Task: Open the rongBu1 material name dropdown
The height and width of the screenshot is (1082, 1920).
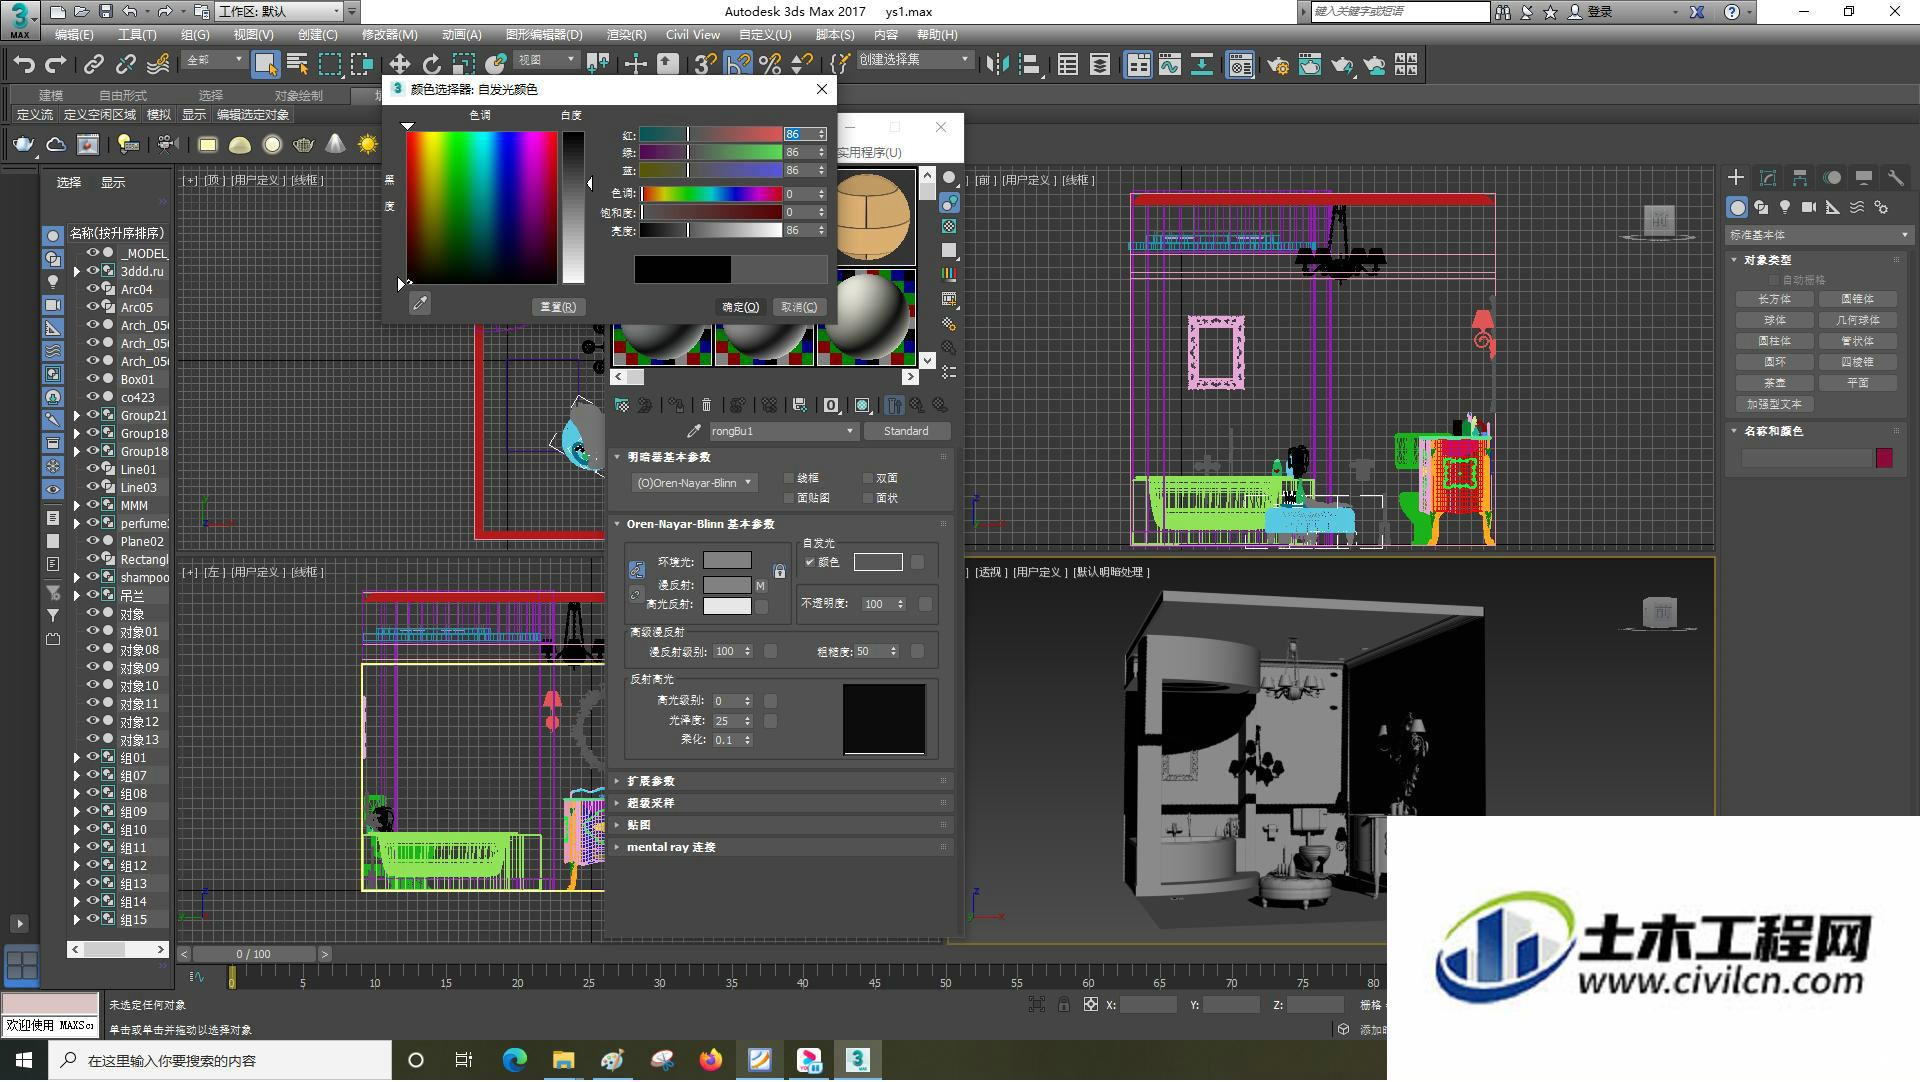Action: click(x=783, y=431)
